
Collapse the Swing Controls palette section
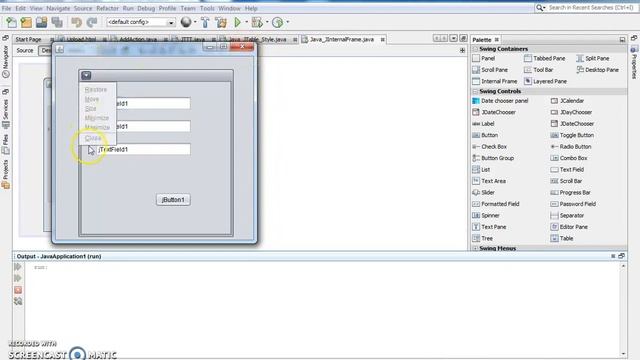[x=476, y=91]
